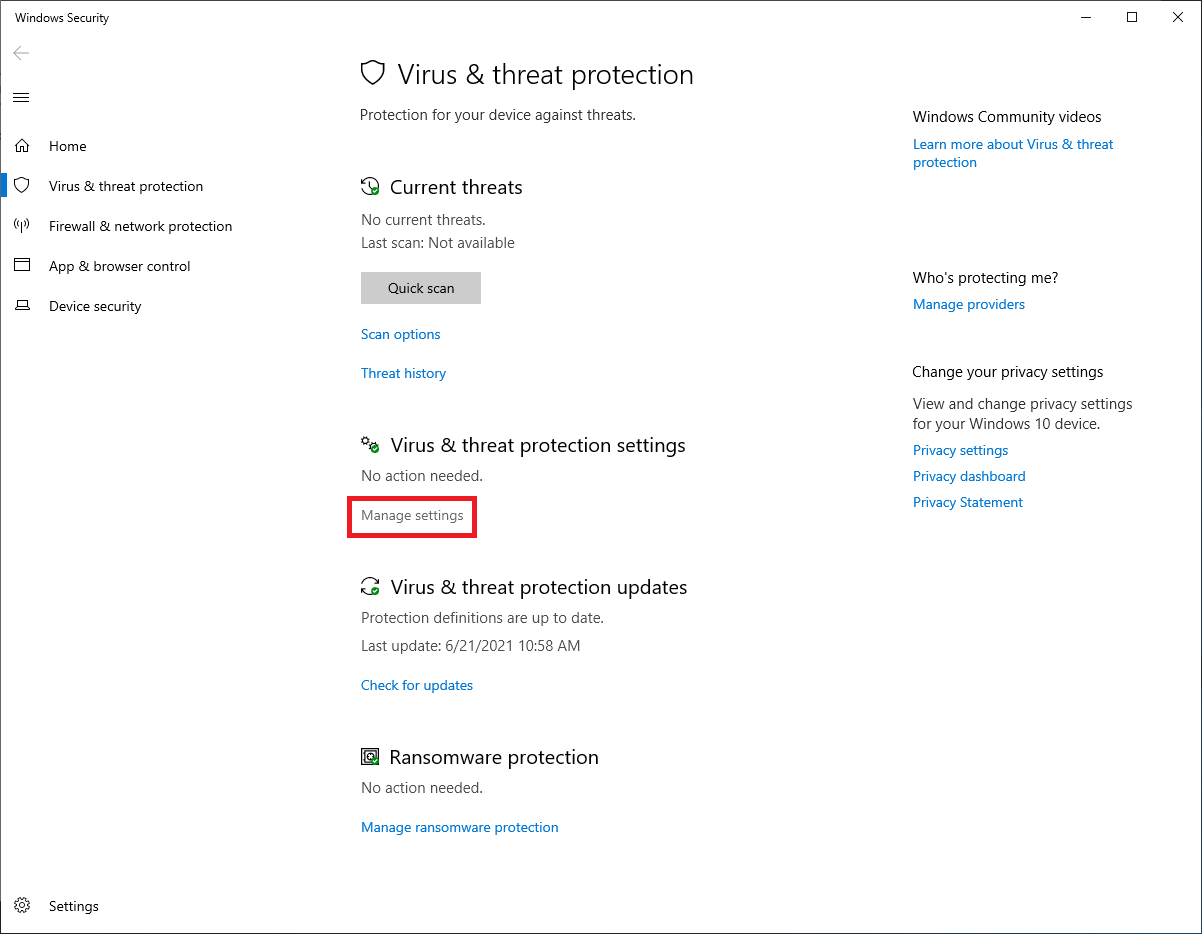Open Manage ransomware protection

coord(459,827)
